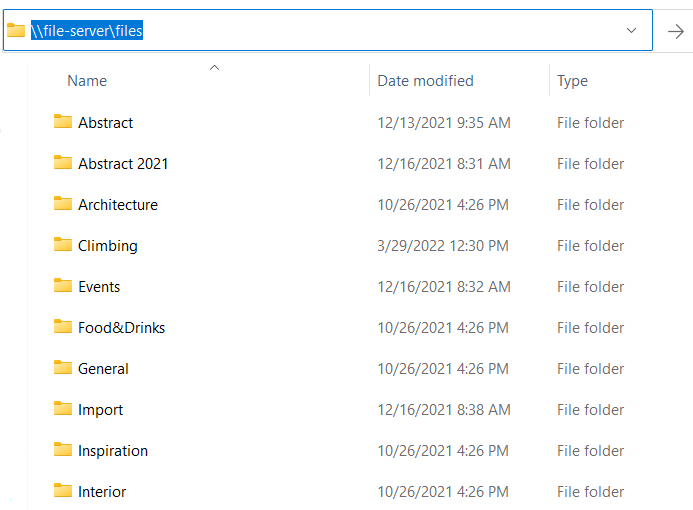Click the Events folder icon
This screenshot has width=693, height=510.
coord(63,286)
